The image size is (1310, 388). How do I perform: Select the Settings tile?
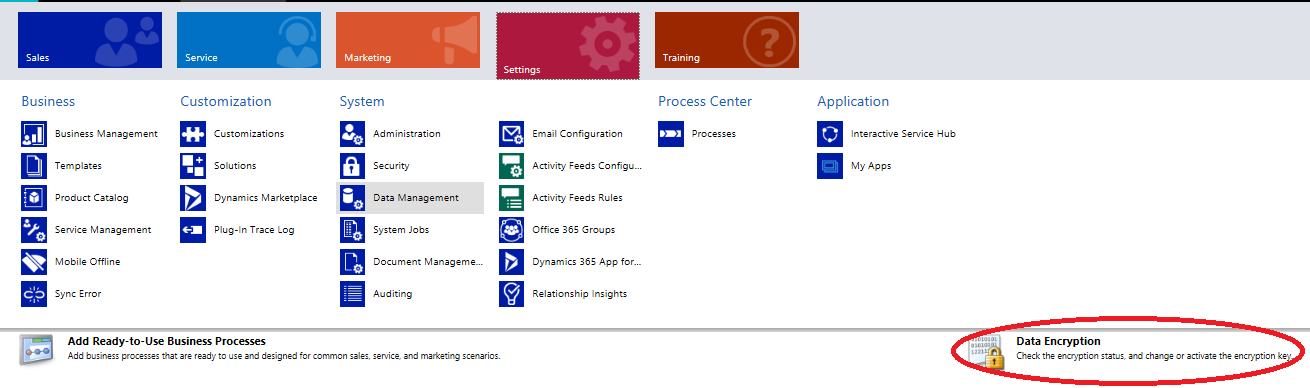pyautogui.click(x=567, y=46)
